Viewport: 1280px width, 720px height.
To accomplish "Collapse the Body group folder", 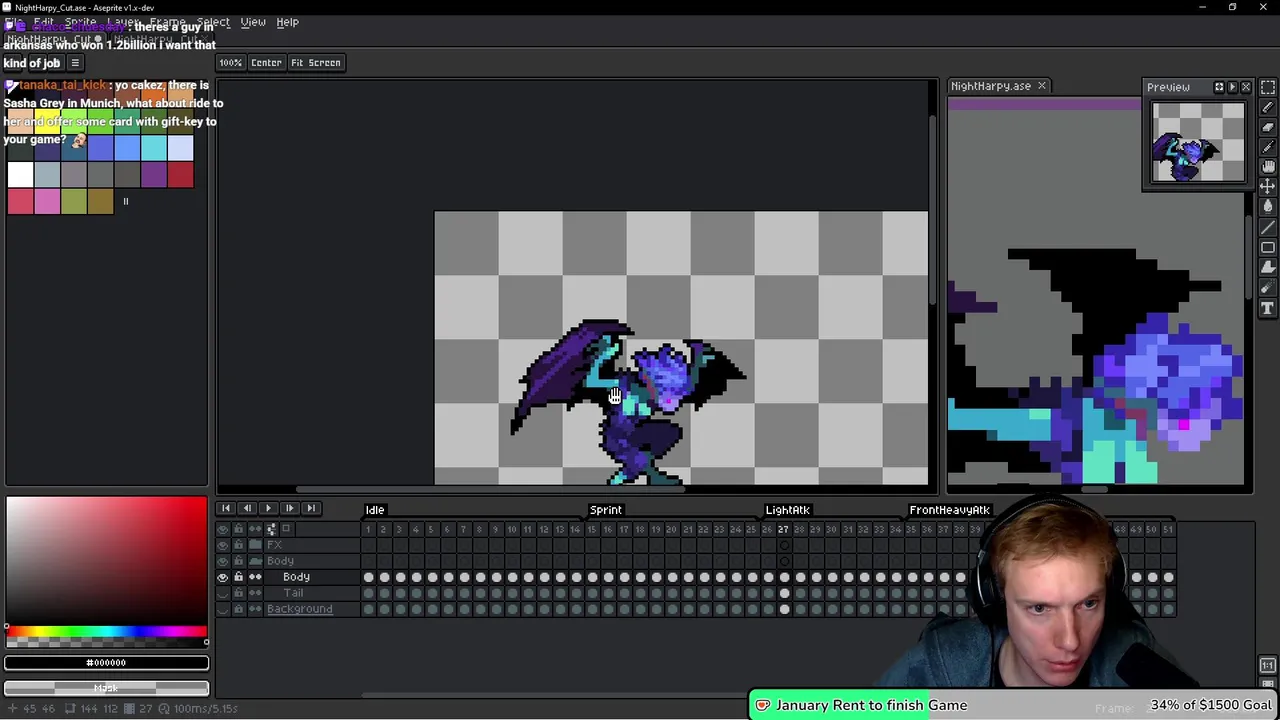I will click(x=255, y=561).
